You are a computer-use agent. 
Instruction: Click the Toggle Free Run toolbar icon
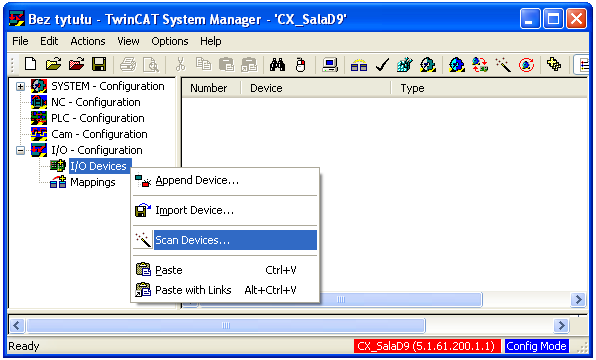[x=526, y=64]
